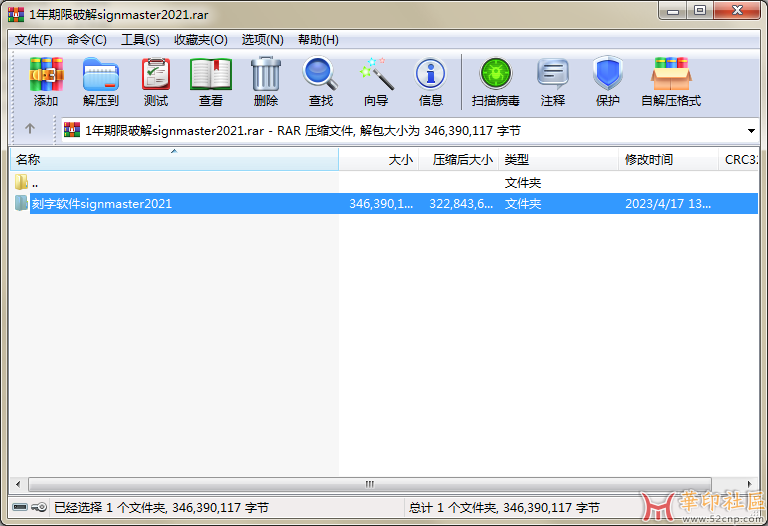
Task: Launch the 向导 (Wizard) wand icon
Action: tap(376, 74)
